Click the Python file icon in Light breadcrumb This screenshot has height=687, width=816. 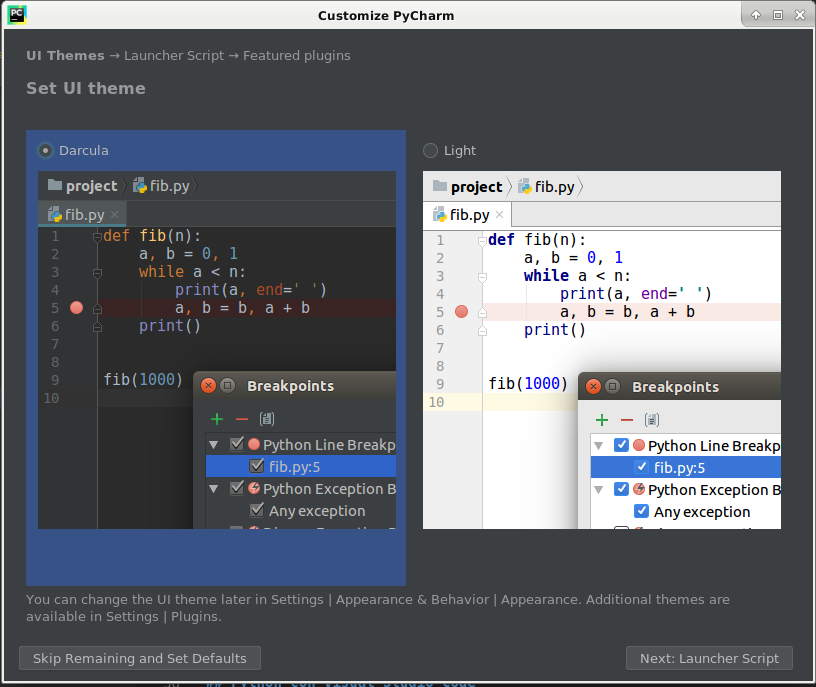click(523, 187)
